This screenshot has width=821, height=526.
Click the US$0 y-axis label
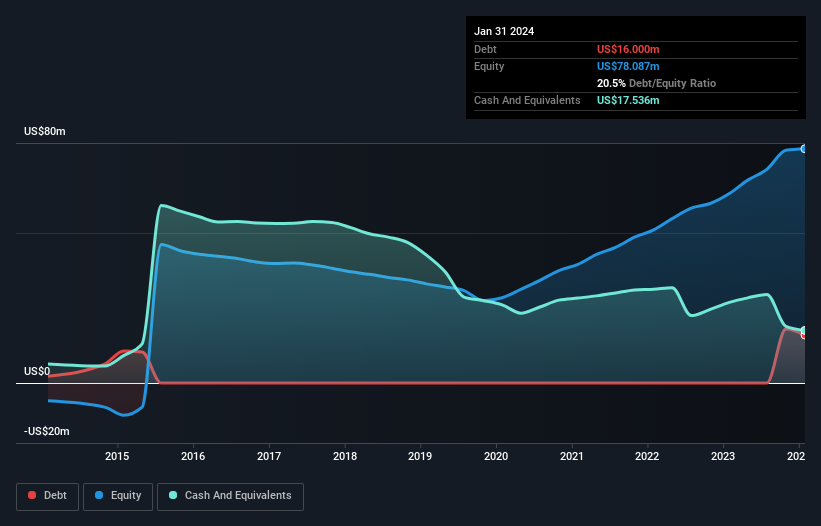[37, 372]
